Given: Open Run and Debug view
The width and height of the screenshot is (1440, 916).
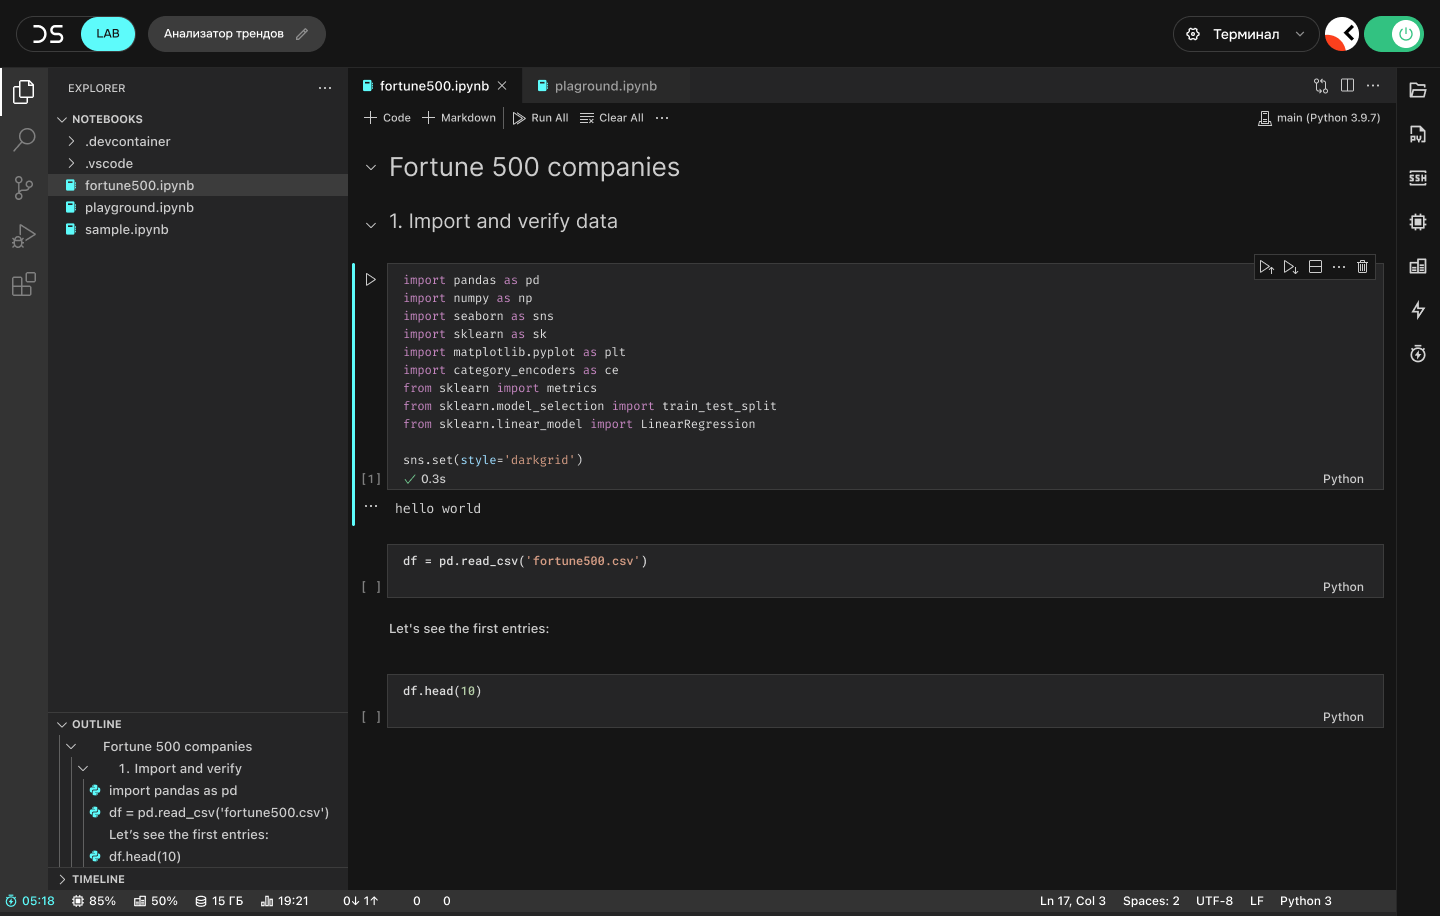Looking at the screenshot, I should tap(24, 236).
